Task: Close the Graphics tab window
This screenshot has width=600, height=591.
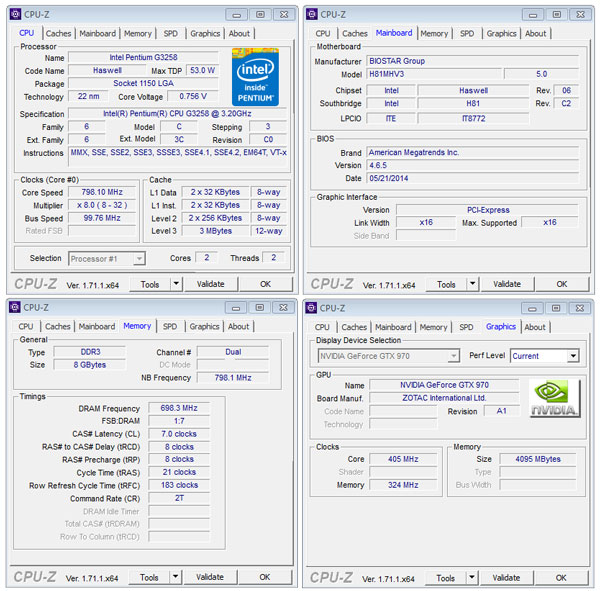Action: 580,308
